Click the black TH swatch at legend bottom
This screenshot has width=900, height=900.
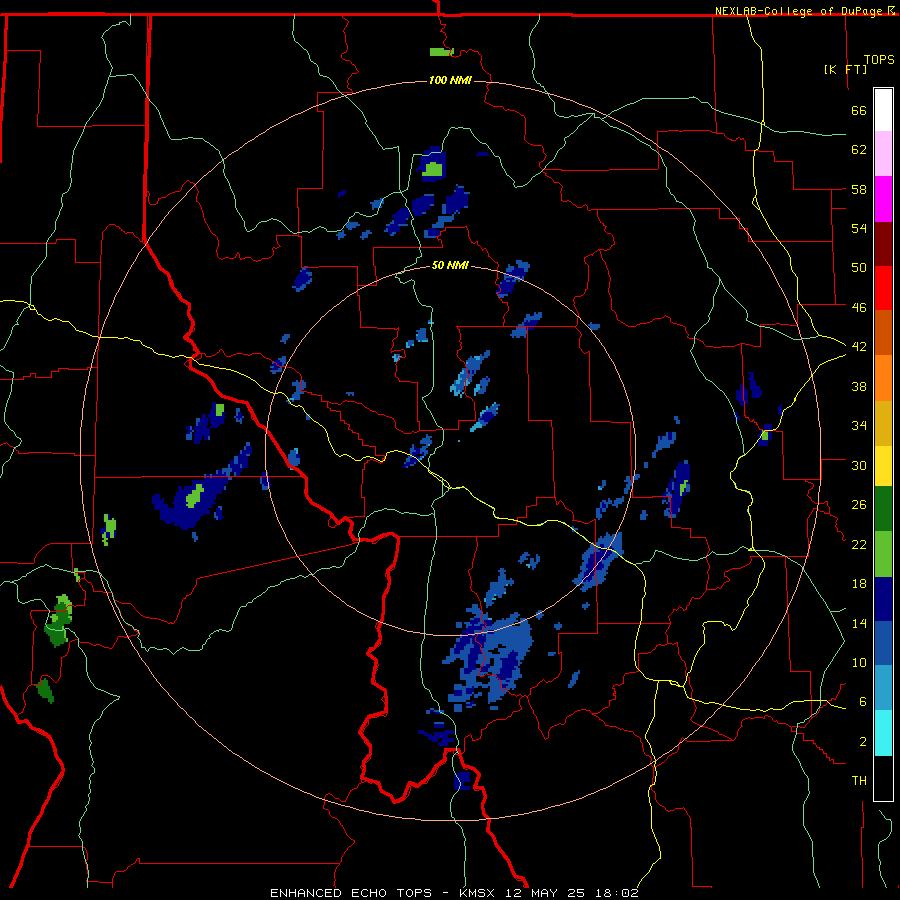883,778
